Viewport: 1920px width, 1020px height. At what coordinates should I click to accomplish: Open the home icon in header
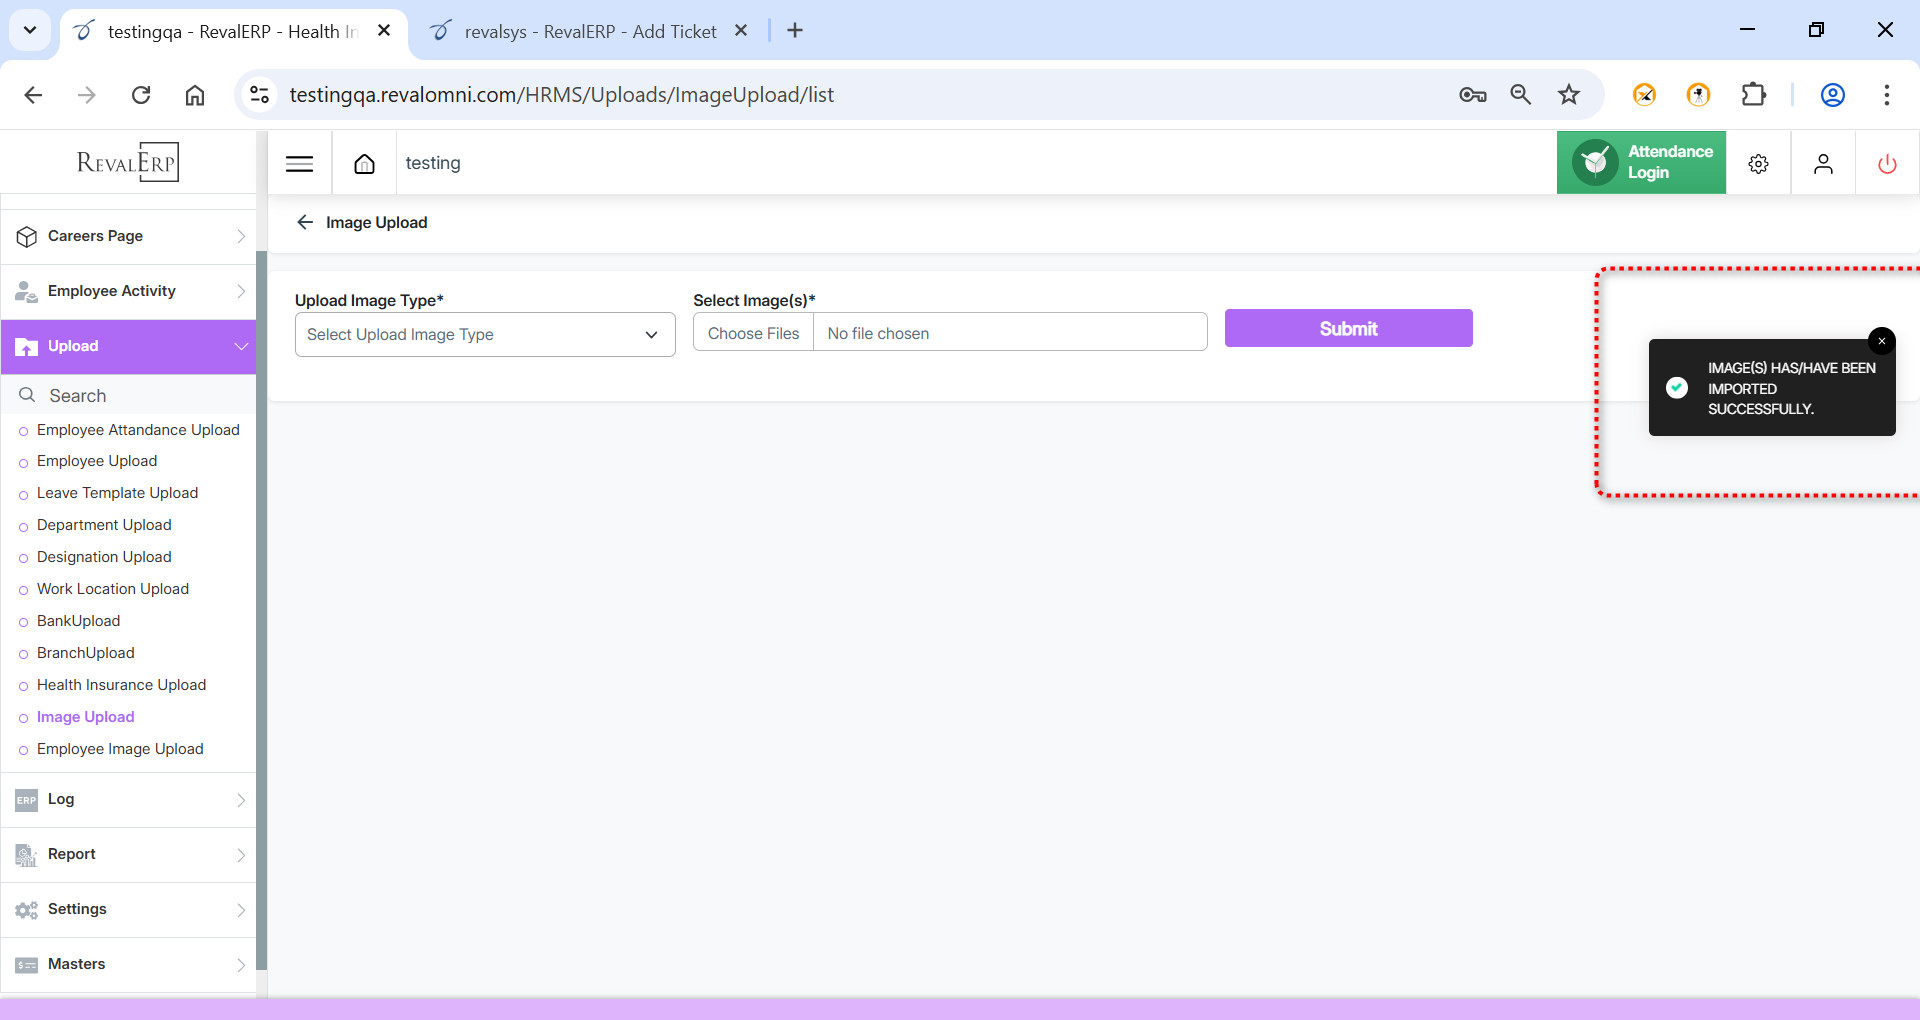coord(364,164)
